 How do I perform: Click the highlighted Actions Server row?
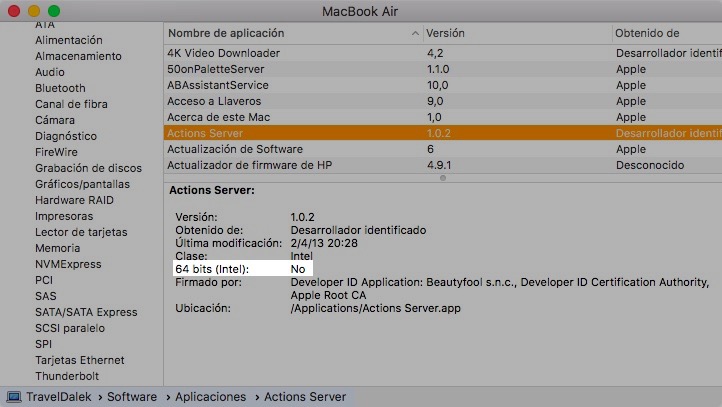pos(443,133)
